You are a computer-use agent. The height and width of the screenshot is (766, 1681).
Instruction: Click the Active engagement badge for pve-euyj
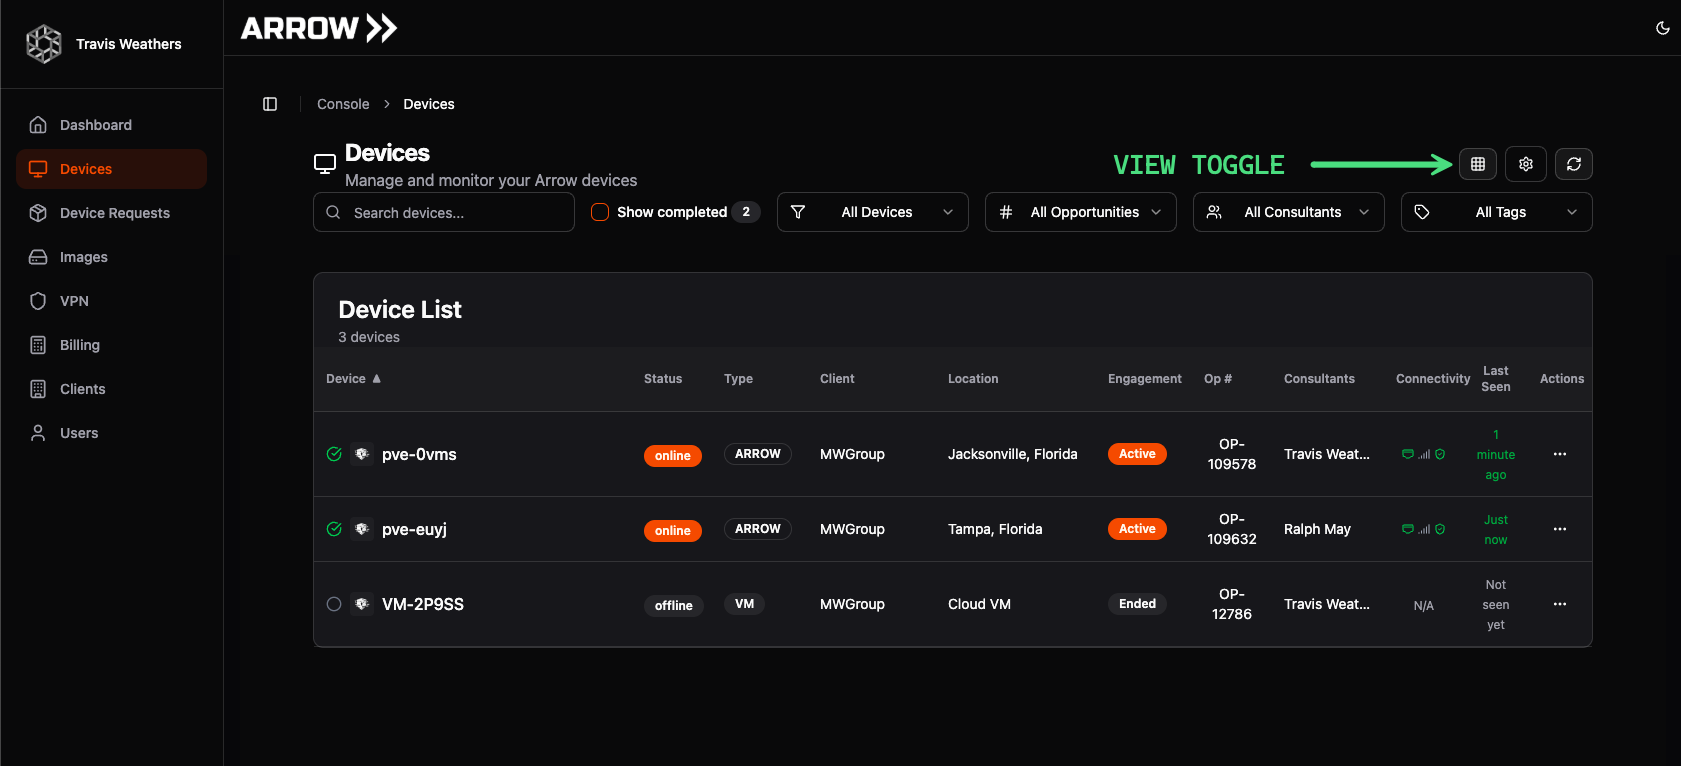coord(1137,529)
